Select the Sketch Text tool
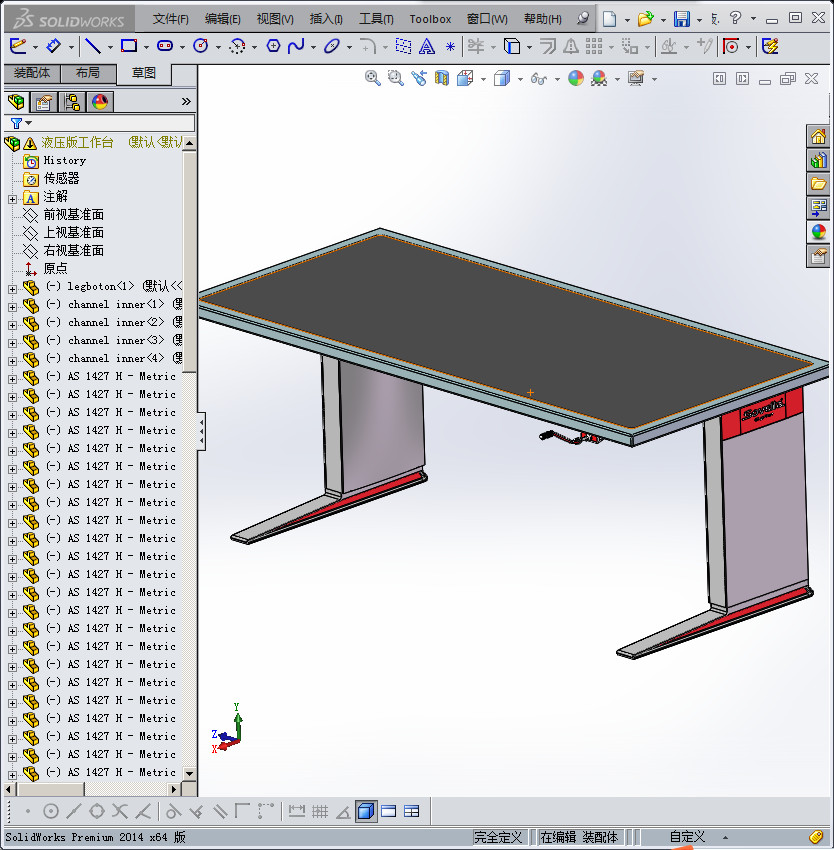The width and height of the screenshot is (834, 850). point(427,47)
